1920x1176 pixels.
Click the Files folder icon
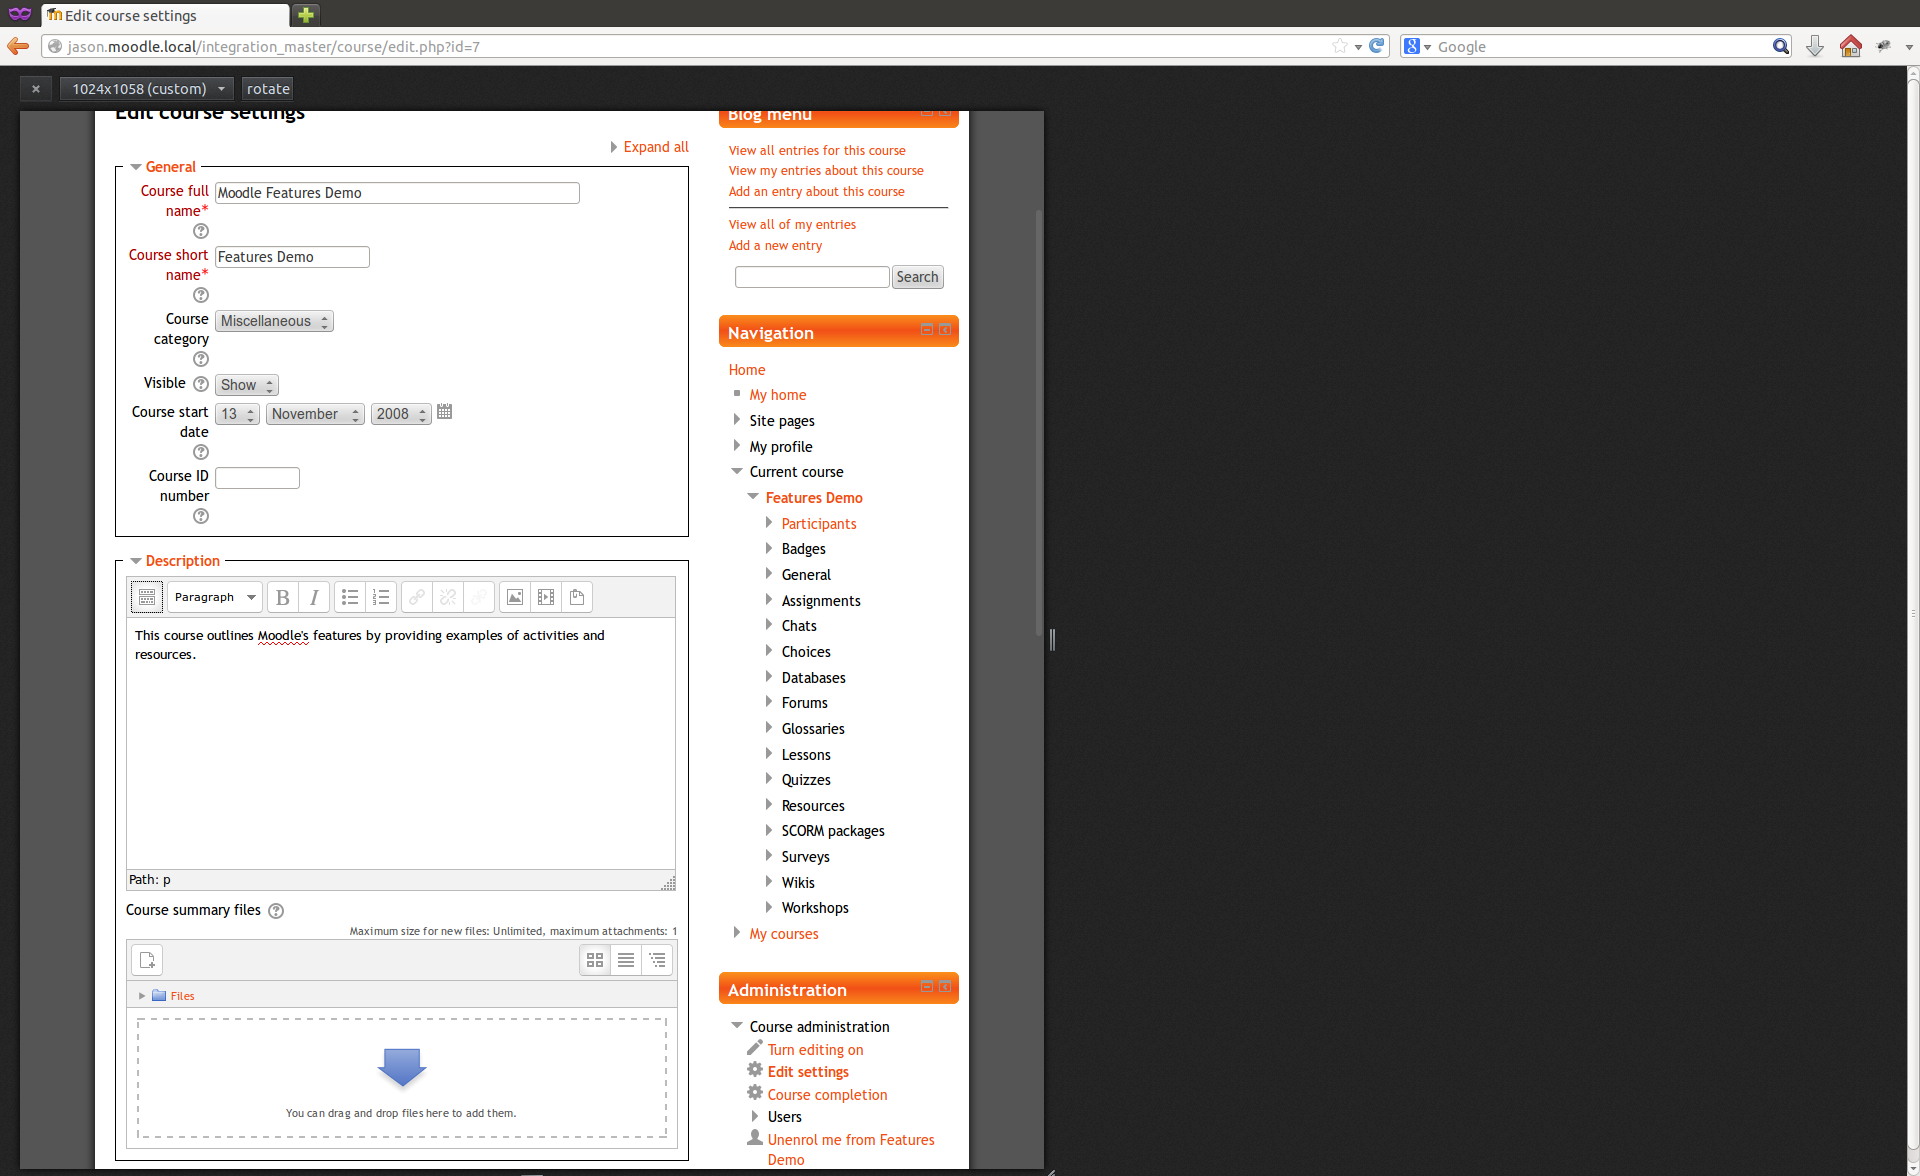click(159, 996)
